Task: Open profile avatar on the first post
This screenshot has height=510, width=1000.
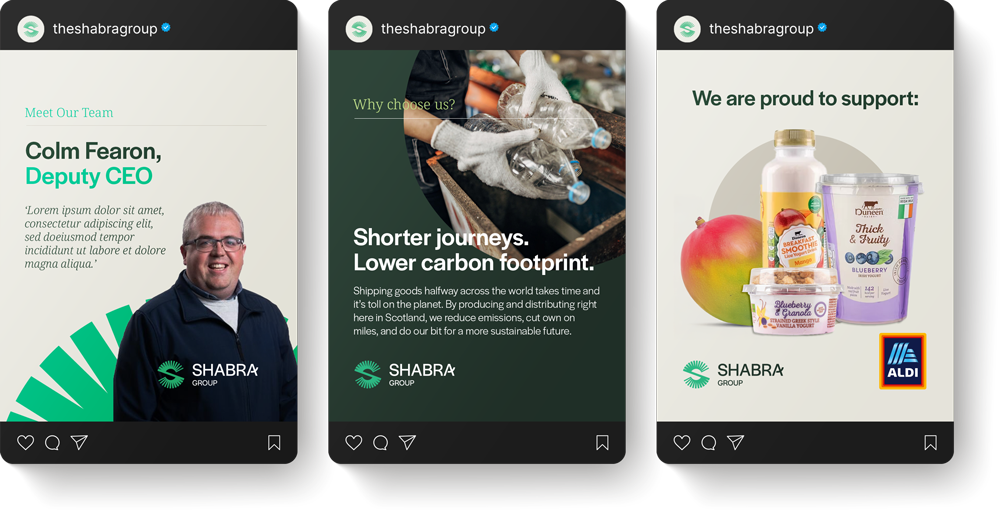Action: (31, 29)
